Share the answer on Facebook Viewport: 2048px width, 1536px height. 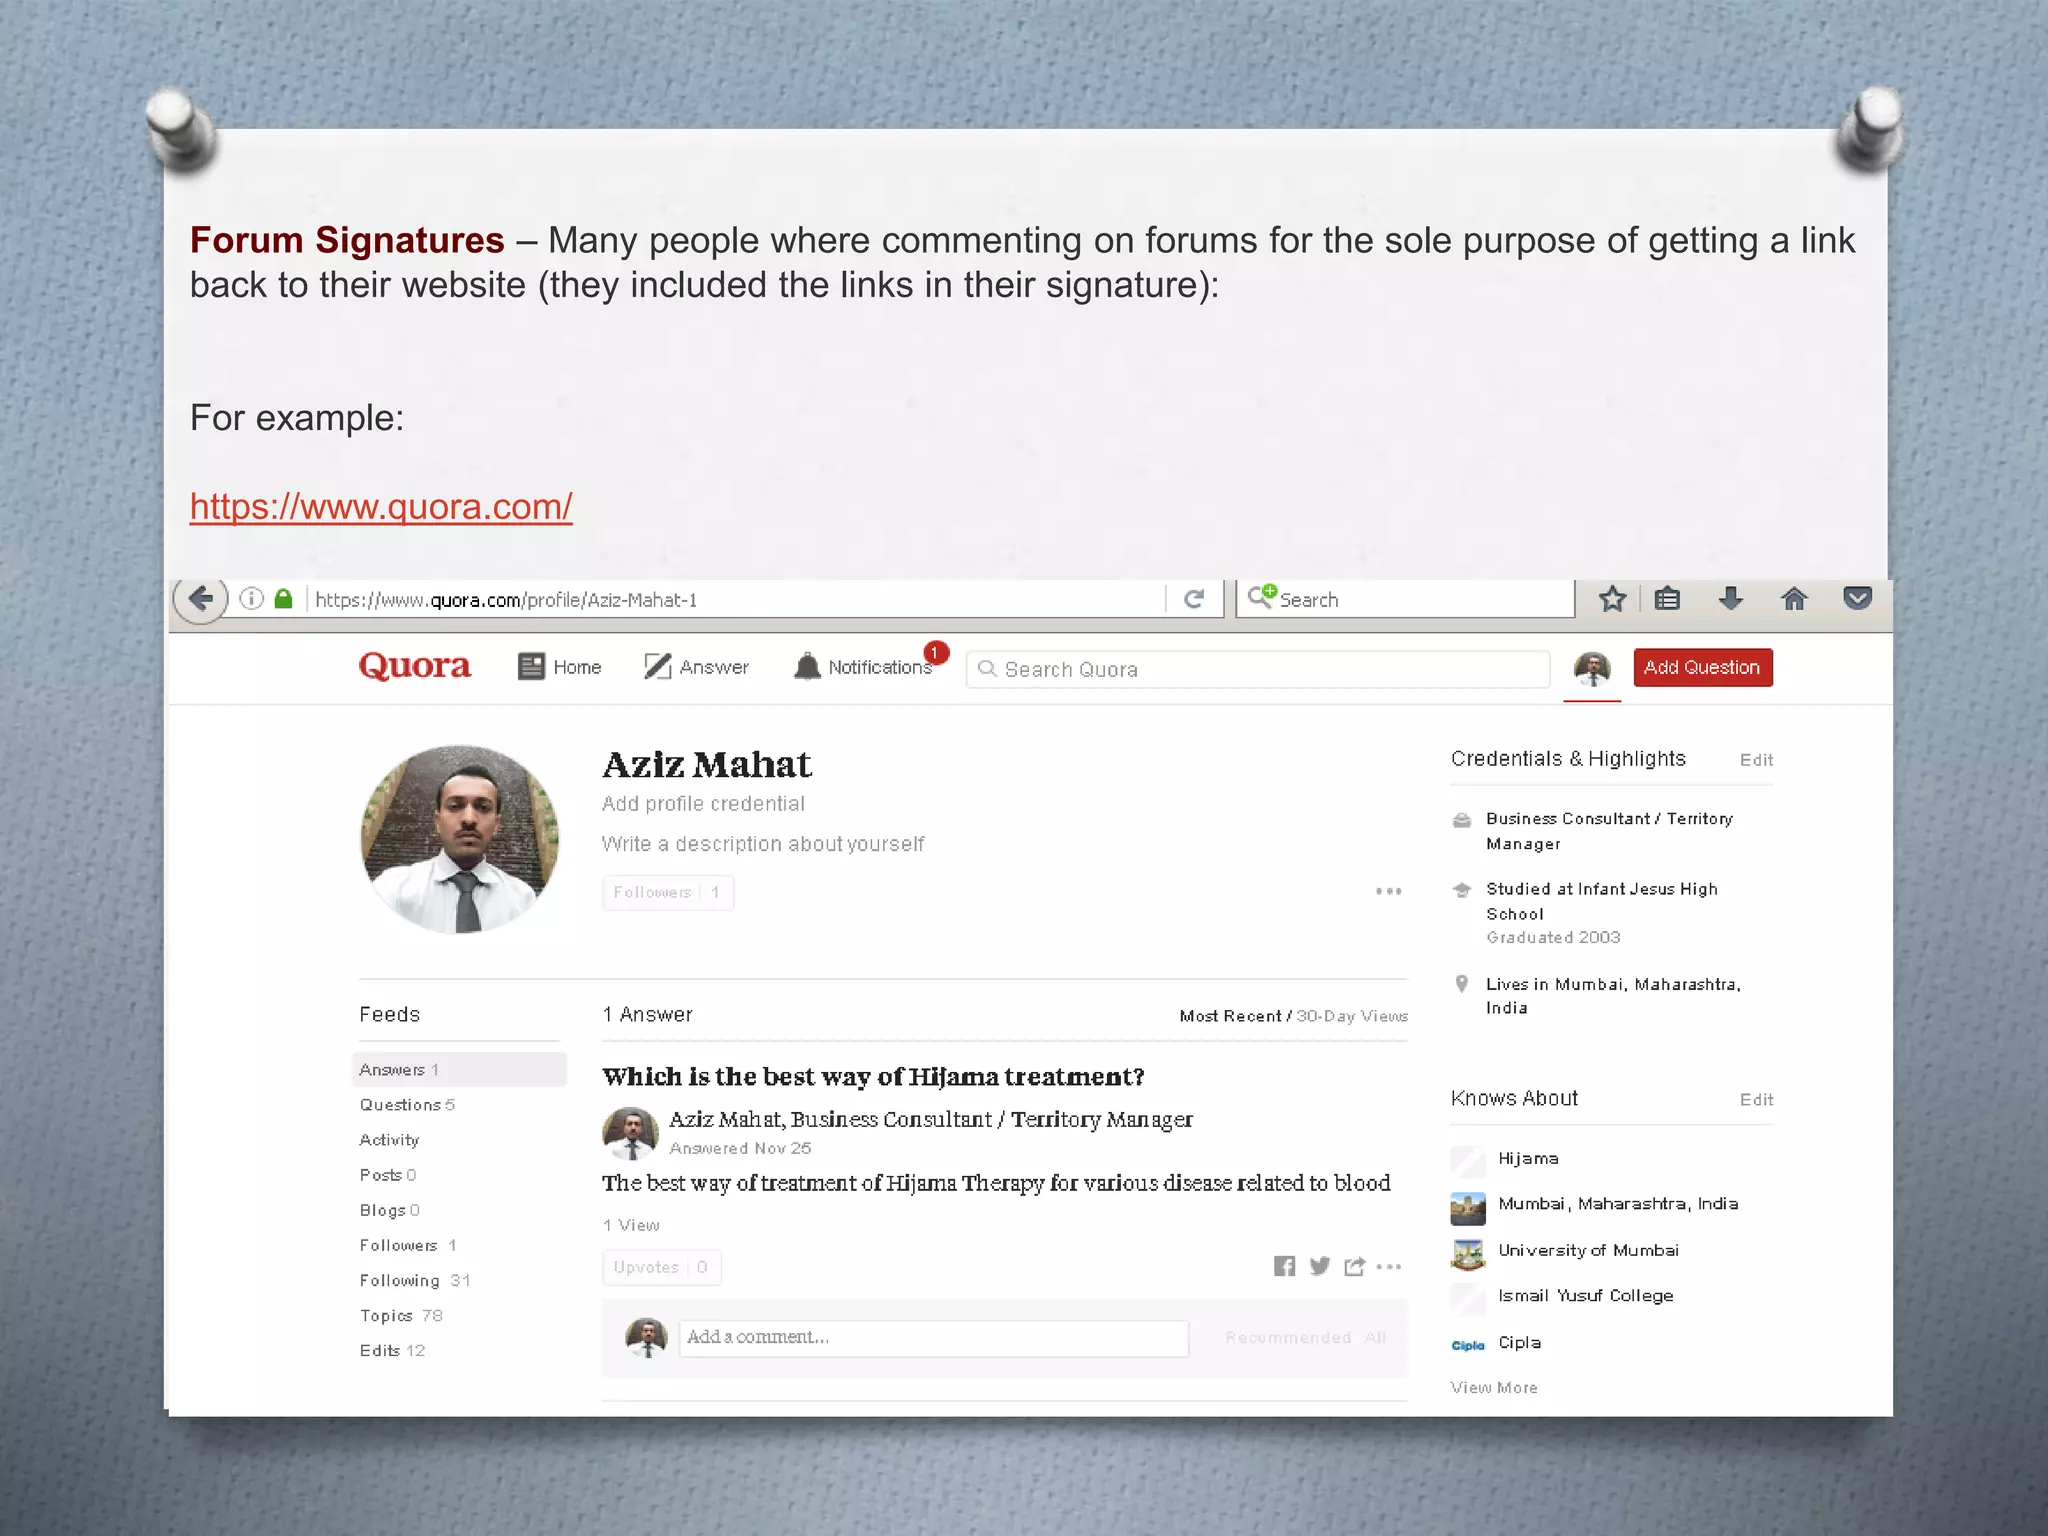[1285, 1266]
